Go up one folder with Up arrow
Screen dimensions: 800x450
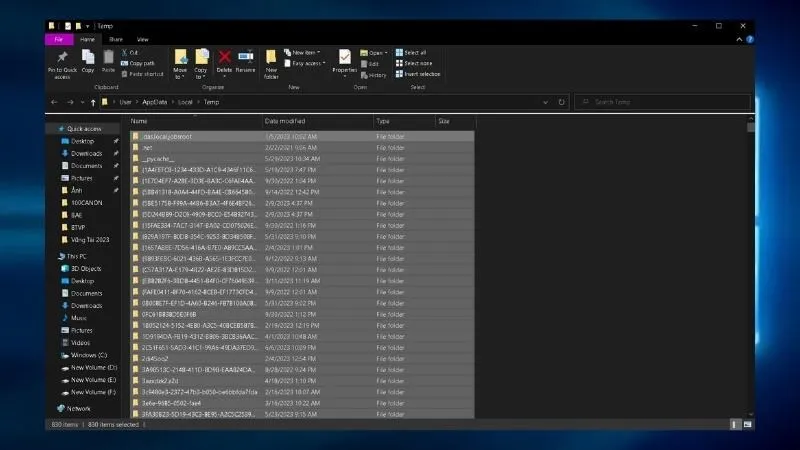point(93,102)
